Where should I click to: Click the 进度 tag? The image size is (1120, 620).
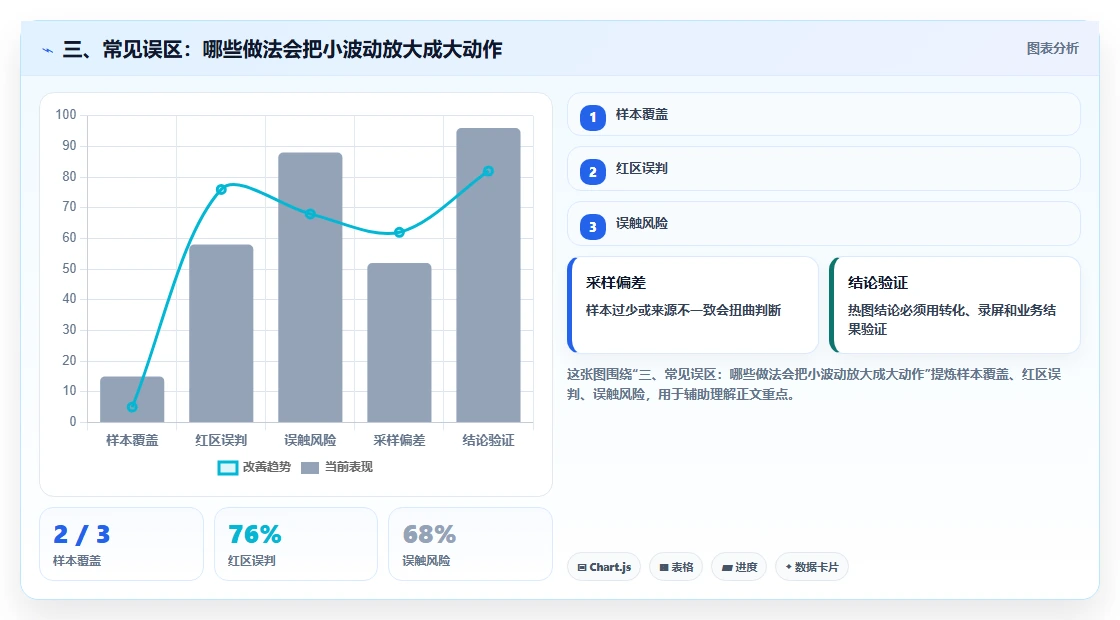click(739, 567)
